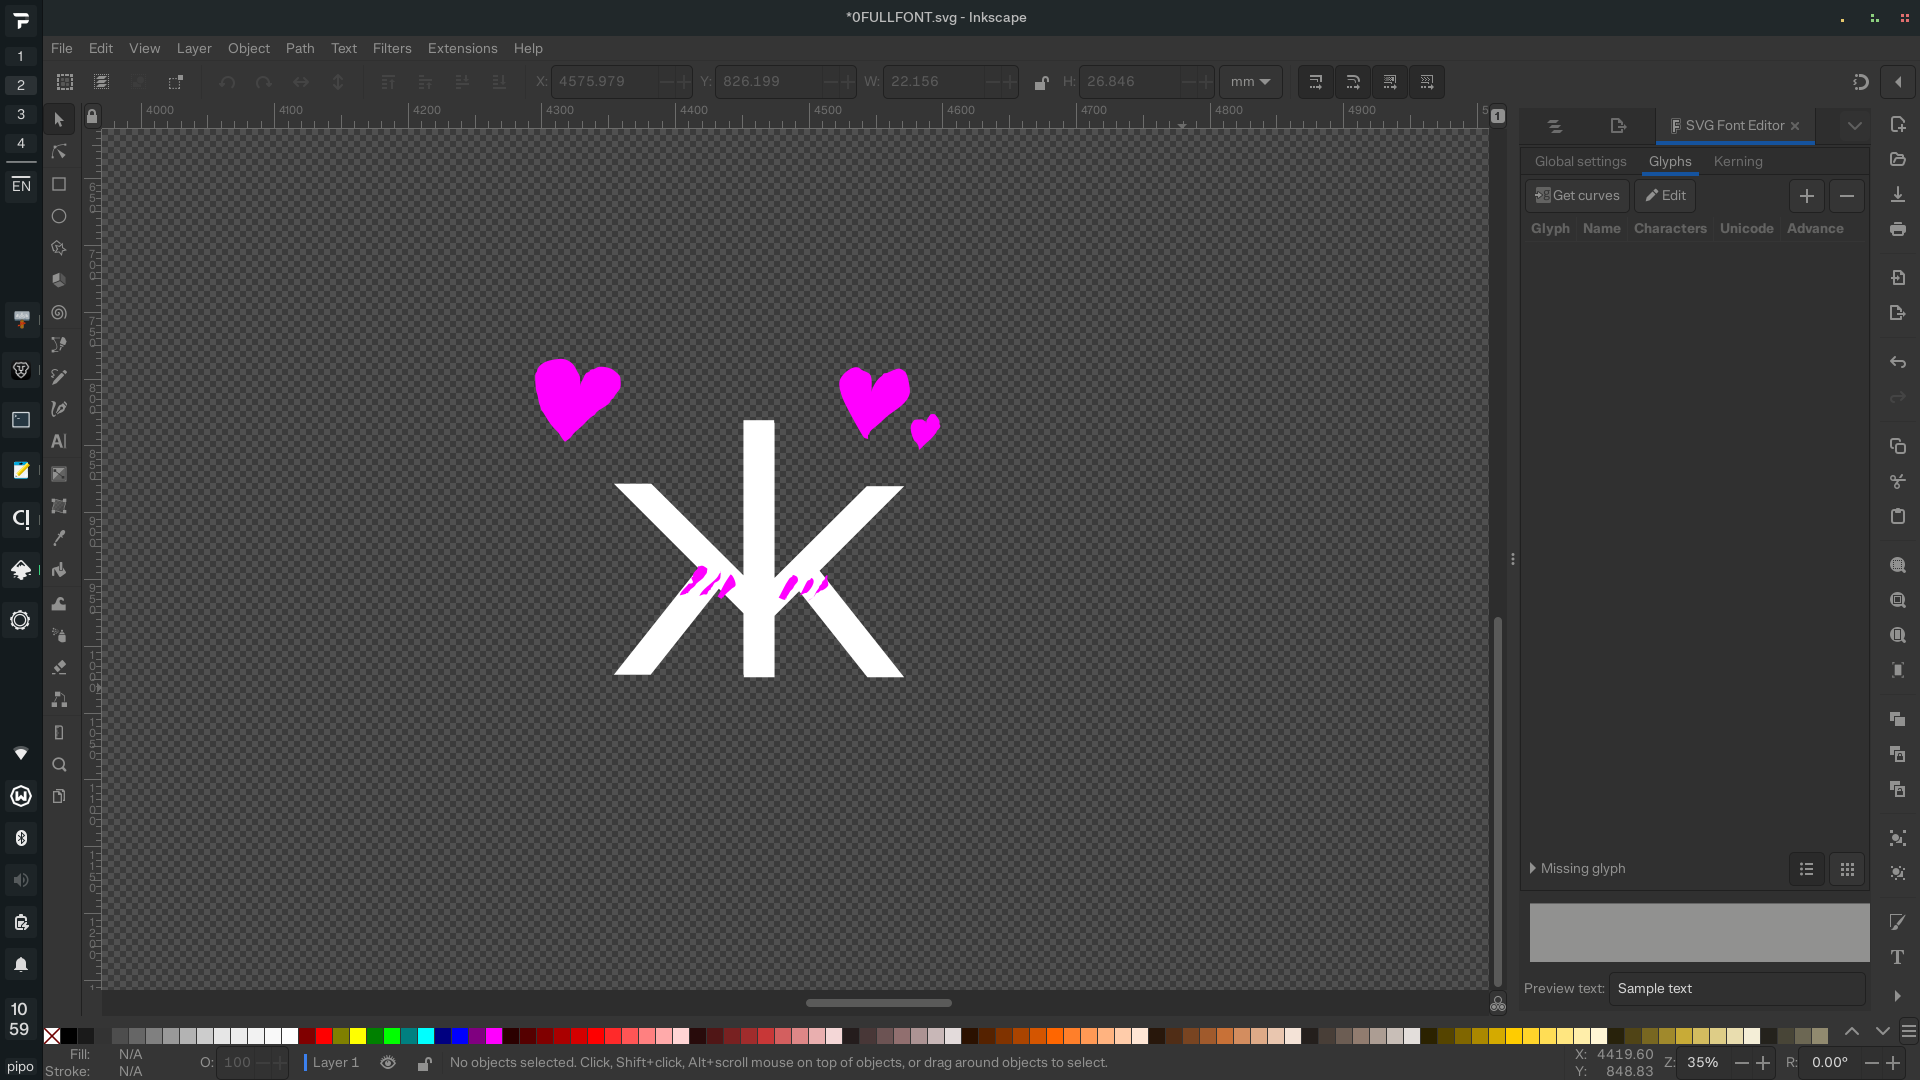Click the Preview text input field
Viewport: 1920px width, 1080px height.
click(1737, 988)
